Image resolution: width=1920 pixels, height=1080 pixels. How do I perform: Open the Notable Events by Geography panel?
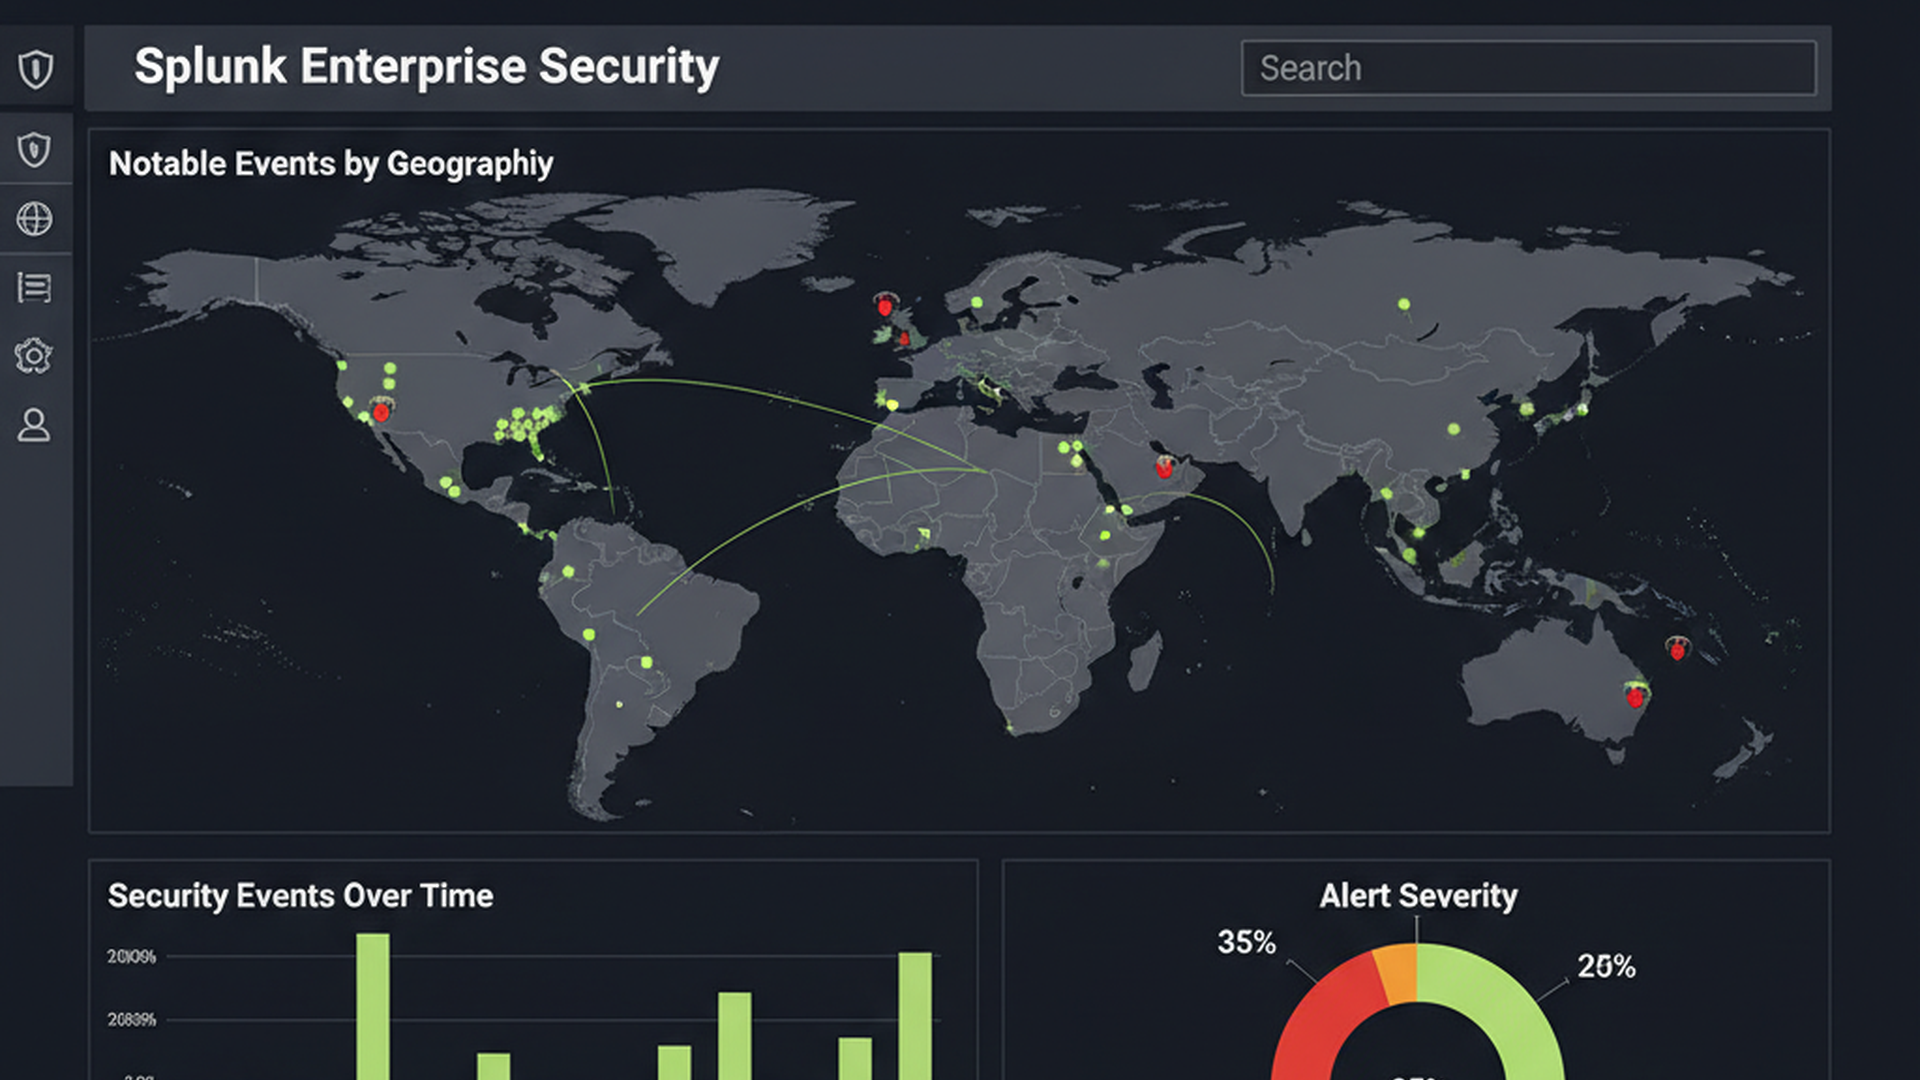330,163
